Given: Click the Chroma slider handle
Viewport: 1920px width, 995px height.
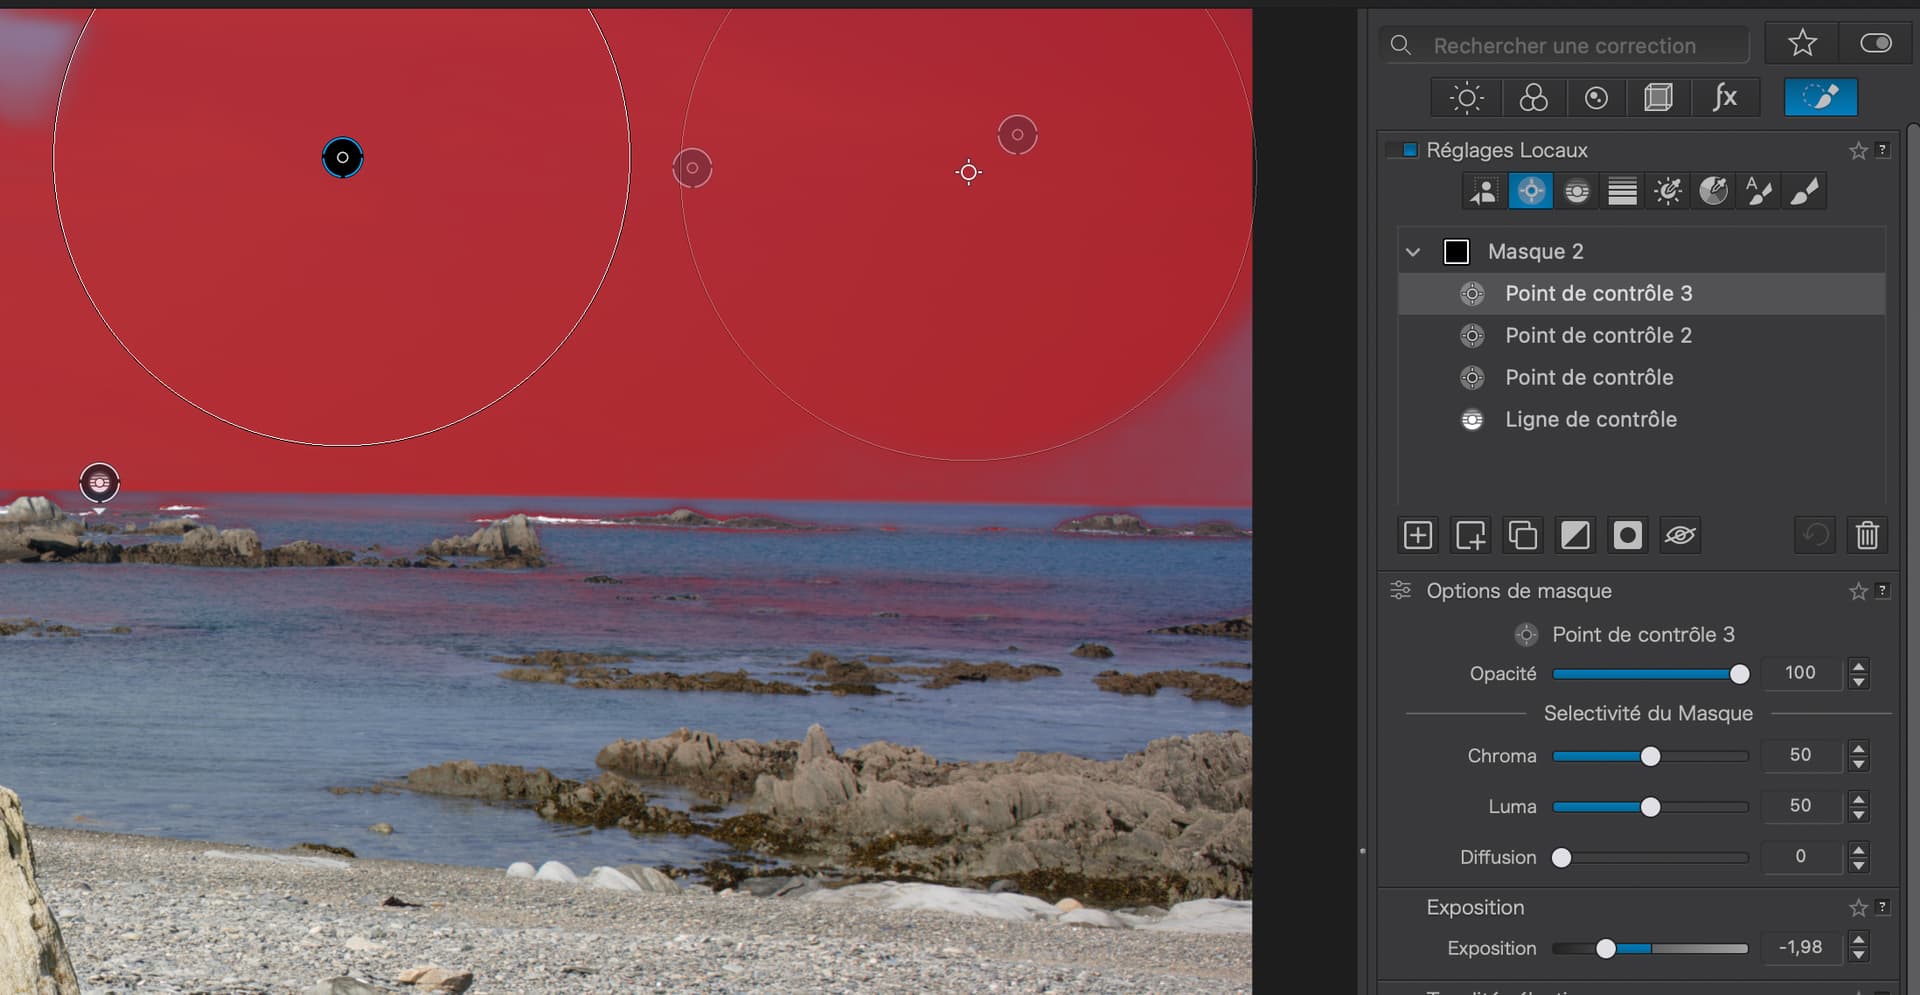Looking at the screenshot, I should [1650, 756].
